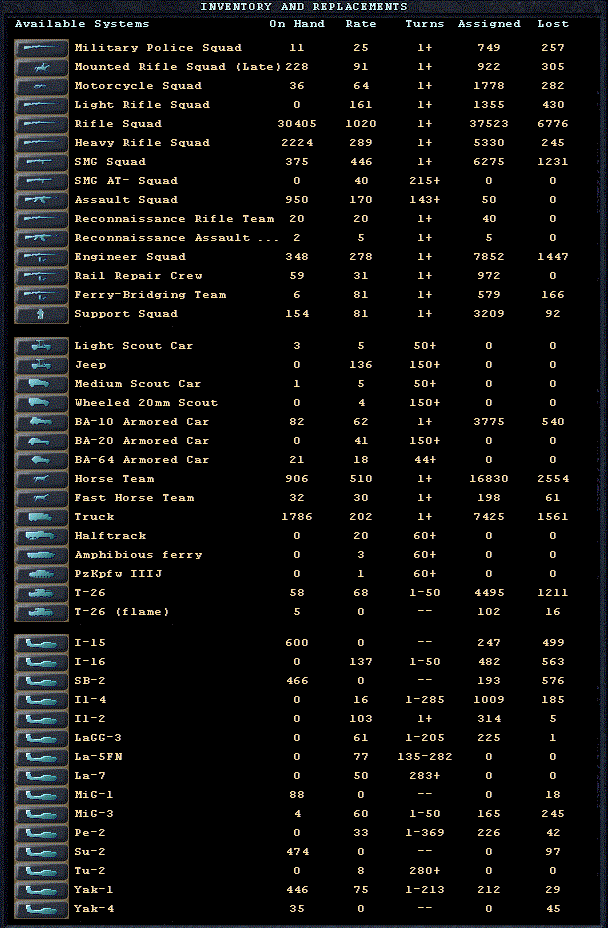Screen dimensions: 608x928
Task: Click the Yak-1 fighter icon
Action: (41, 890)
